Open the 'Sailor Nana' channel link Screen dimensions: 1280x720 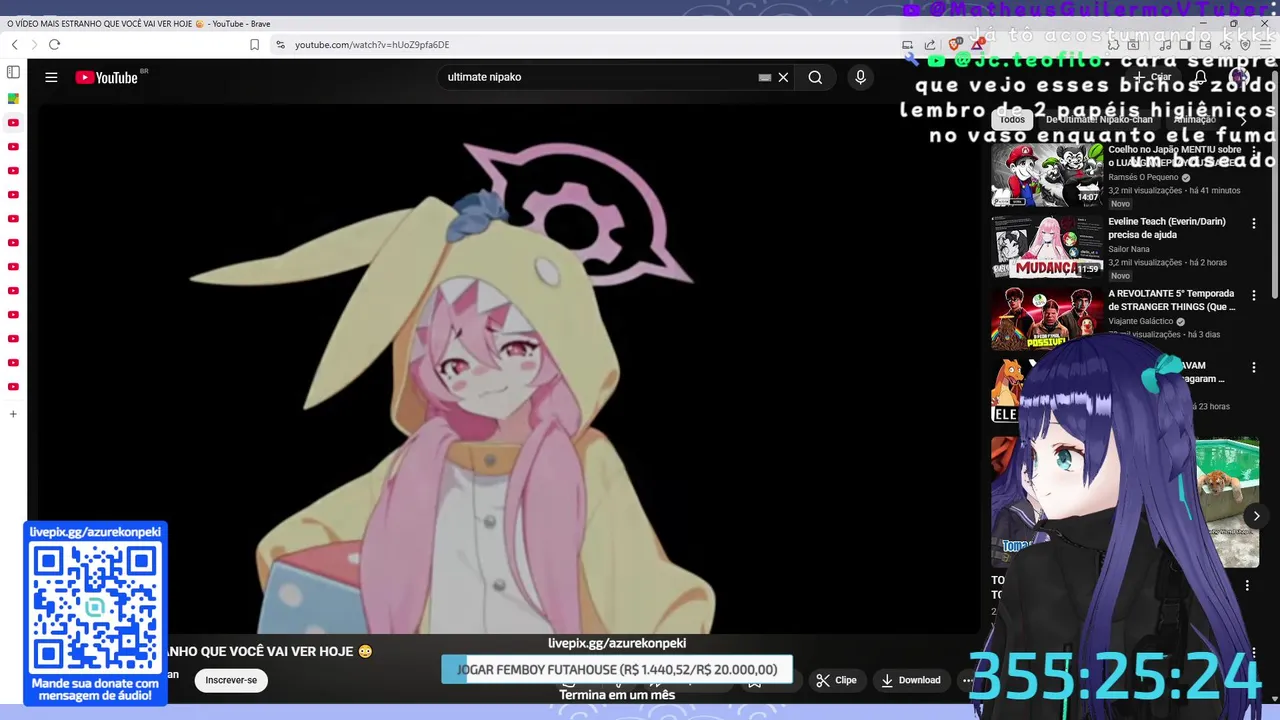point(1129,249)
